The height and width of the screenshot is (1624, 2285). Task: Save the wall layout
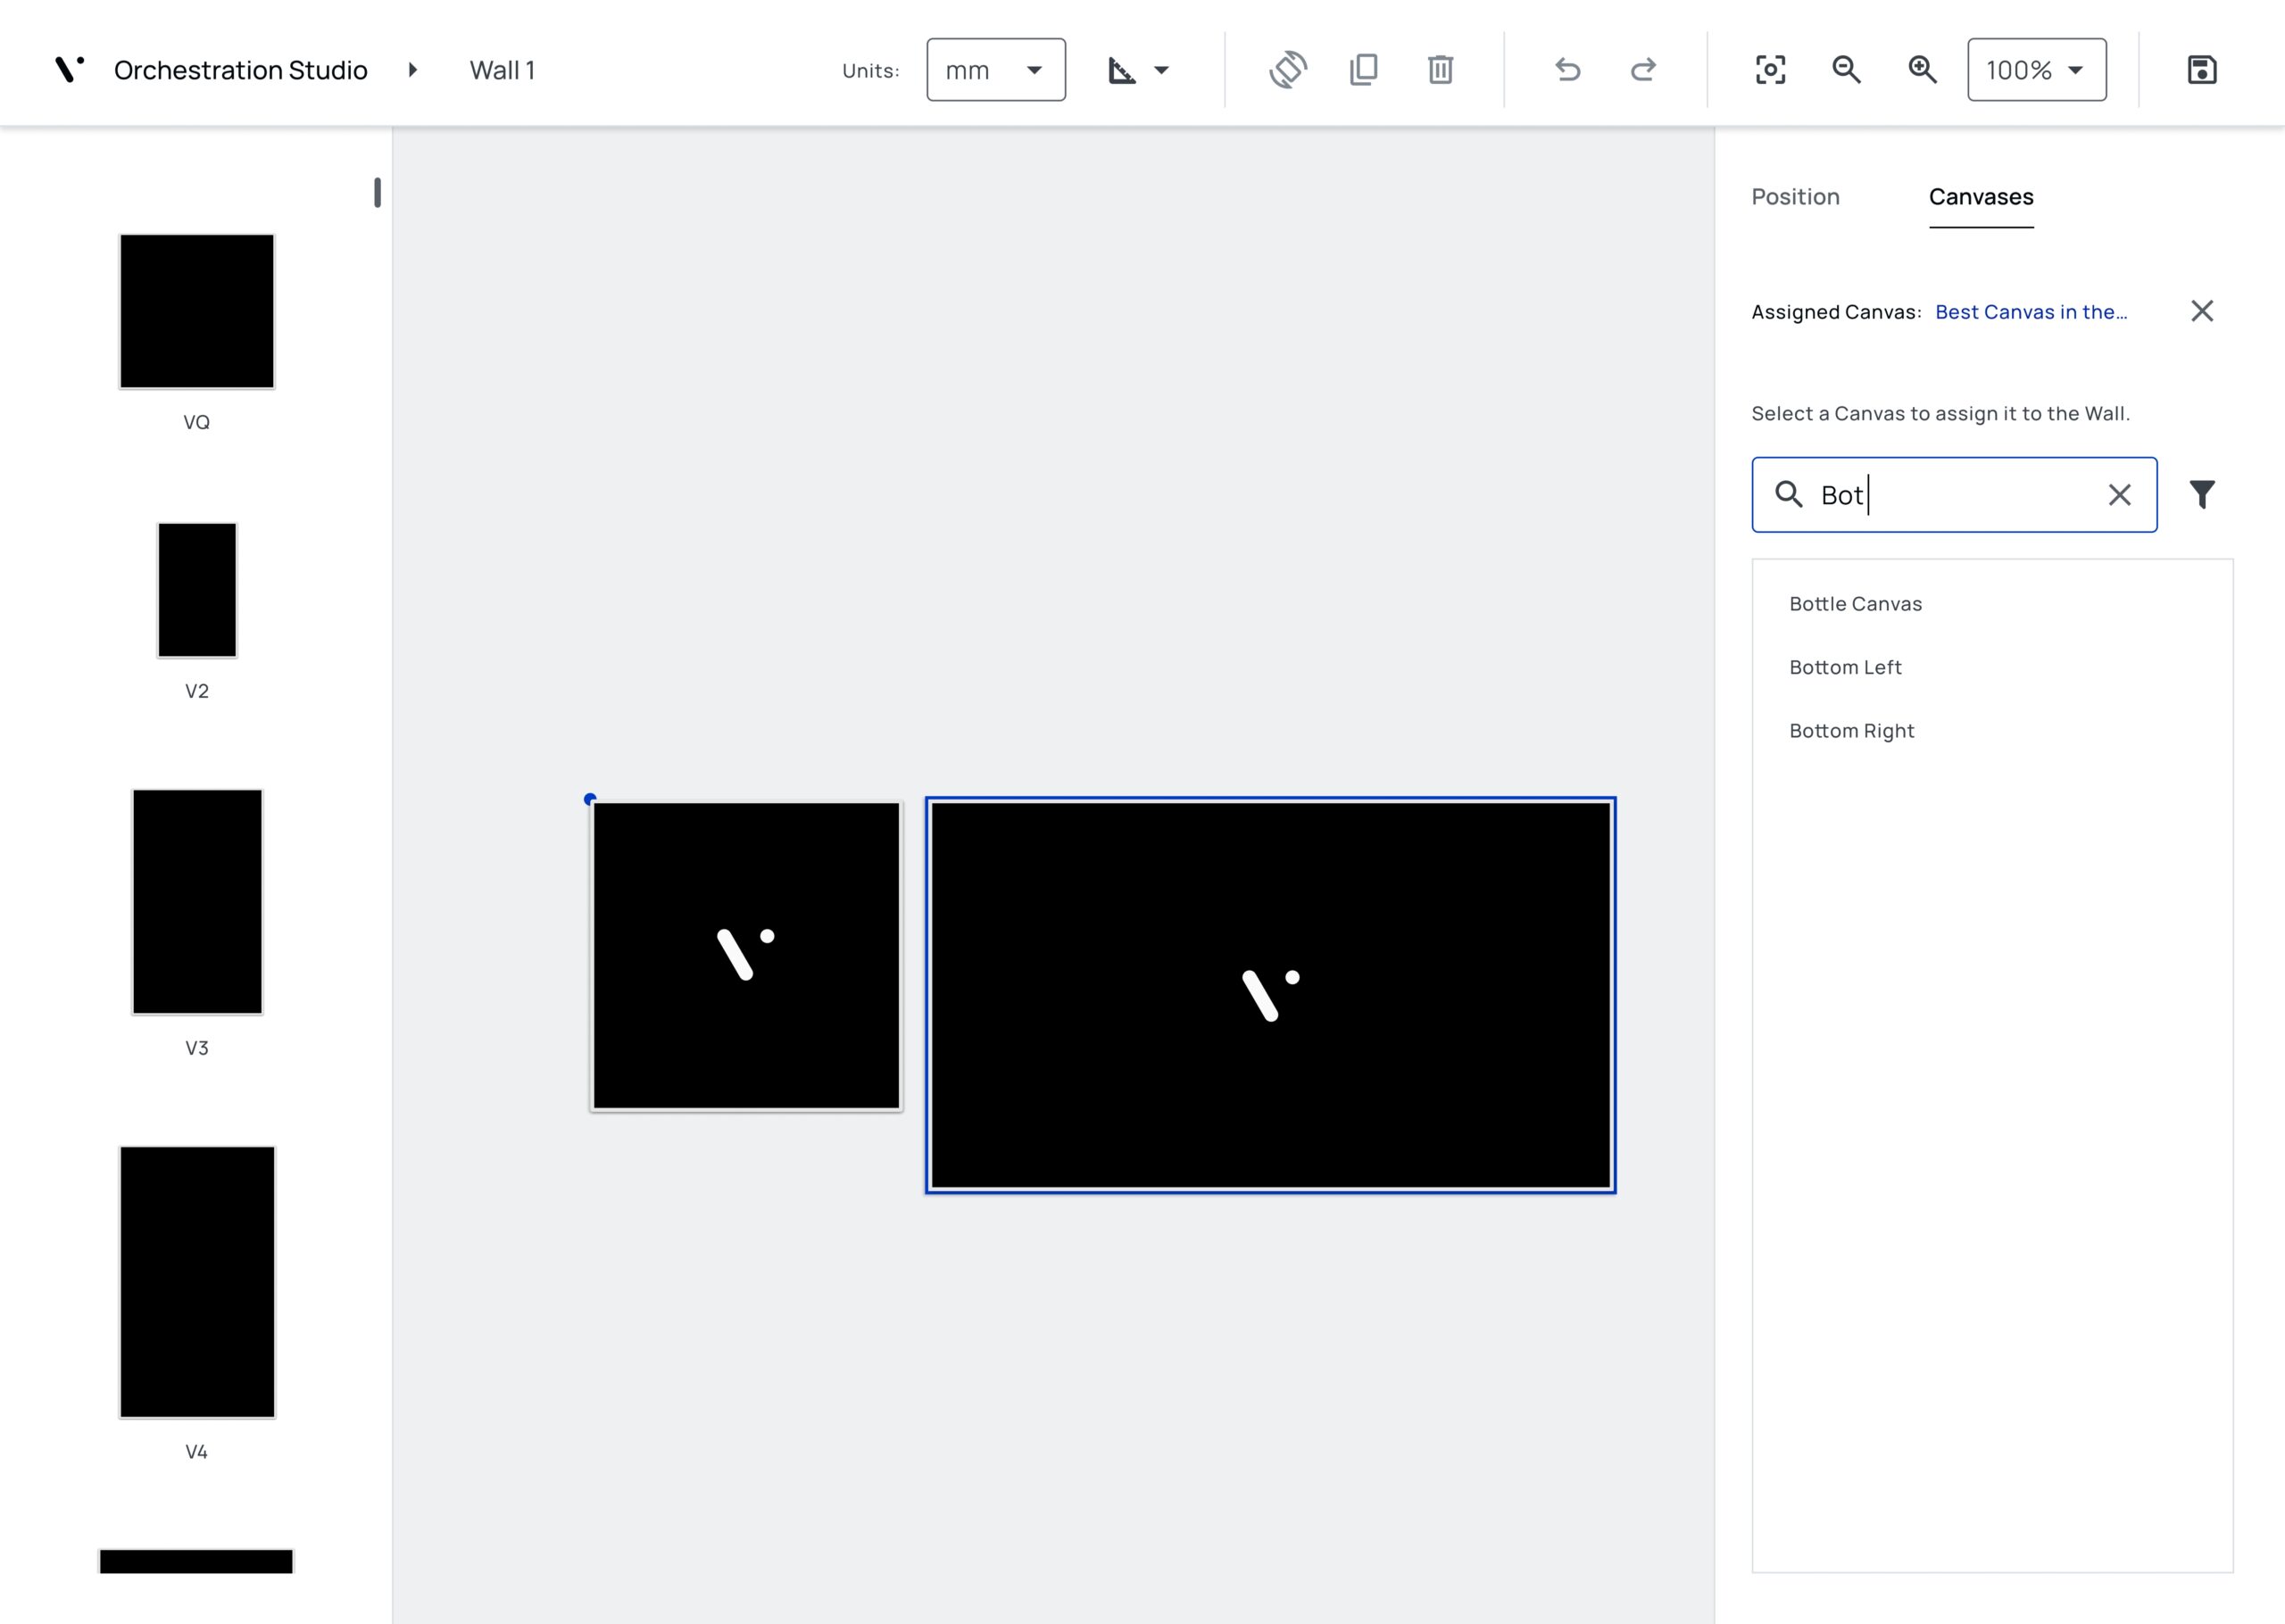[x=2202, y=70]
